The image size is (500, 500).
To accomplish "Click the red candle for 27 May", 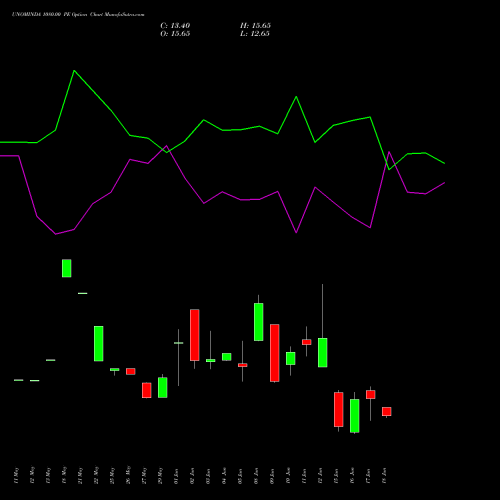I will pyautogui.click(x=147, y=390).
